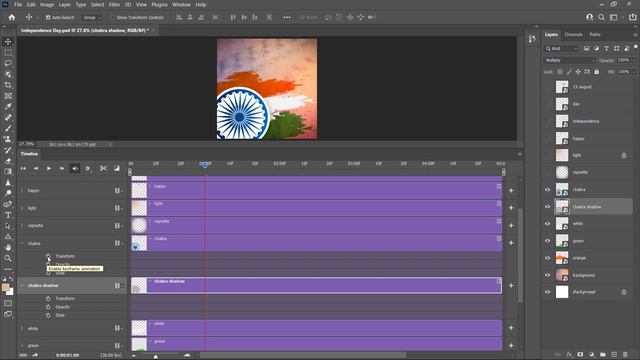Select the Eyedropper tool
This screenshot has width=640, height=360.
[x=8, y=107]
